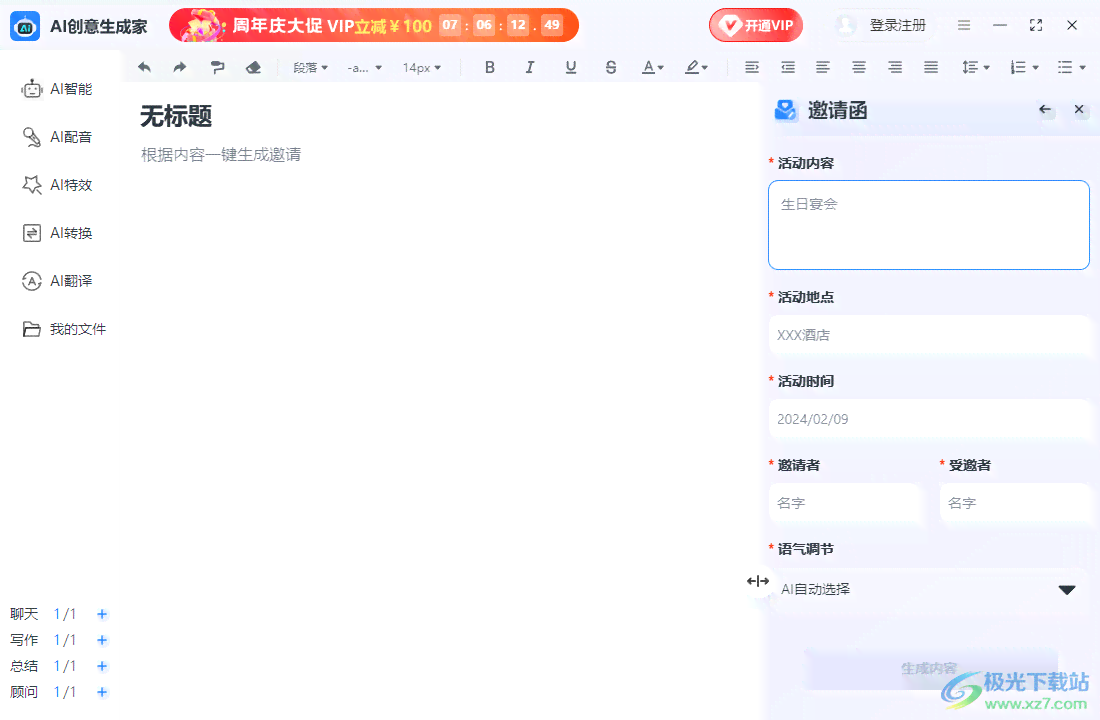Screen dimensions: 1100x720
Task: Open the font color dropdown
Action: 652,67
